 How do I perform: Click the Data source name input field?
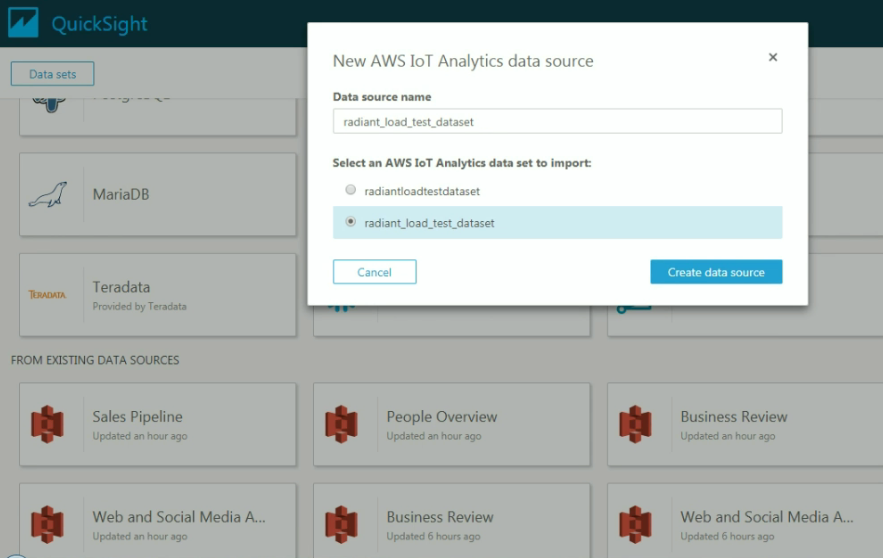coord(557,122)
